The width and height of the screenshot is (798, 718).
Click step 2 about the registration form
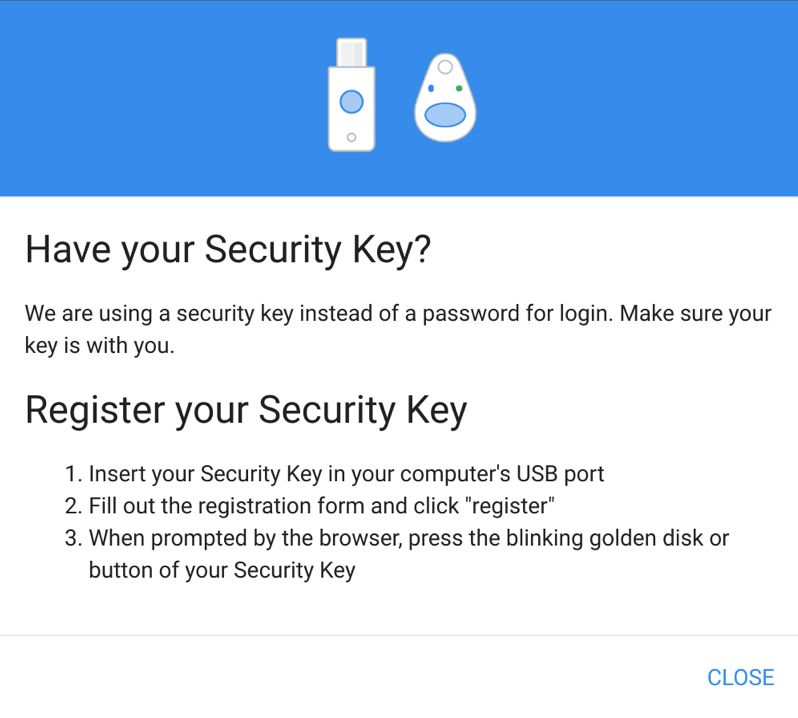pyautogui.click(x=309, y=506)
